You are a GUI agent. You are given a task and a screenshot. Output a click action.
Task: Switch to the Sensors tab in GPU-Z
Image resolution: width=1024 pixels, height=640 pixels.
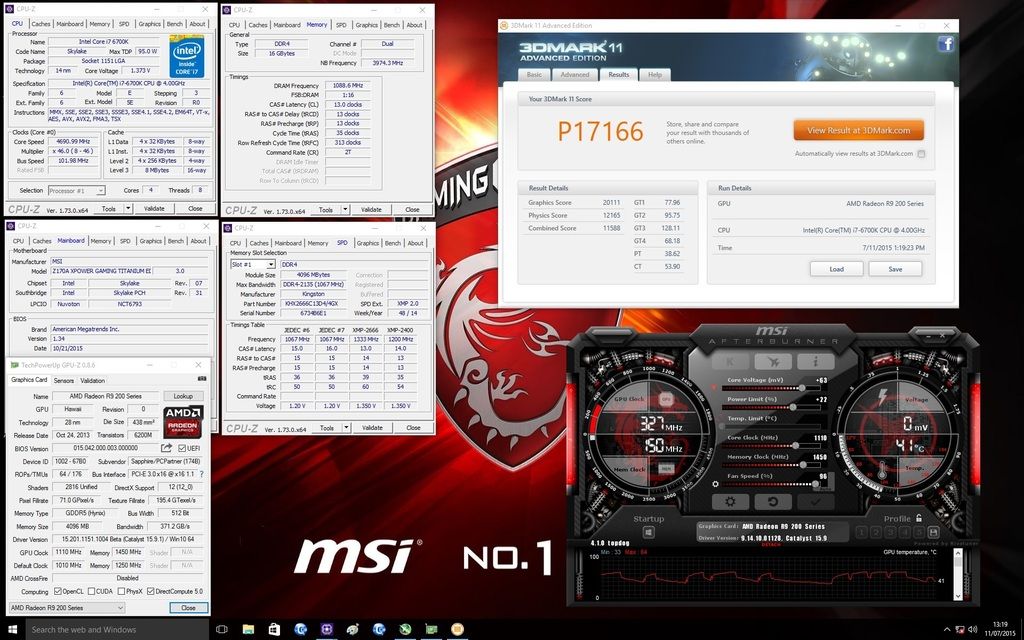(63, 380)
